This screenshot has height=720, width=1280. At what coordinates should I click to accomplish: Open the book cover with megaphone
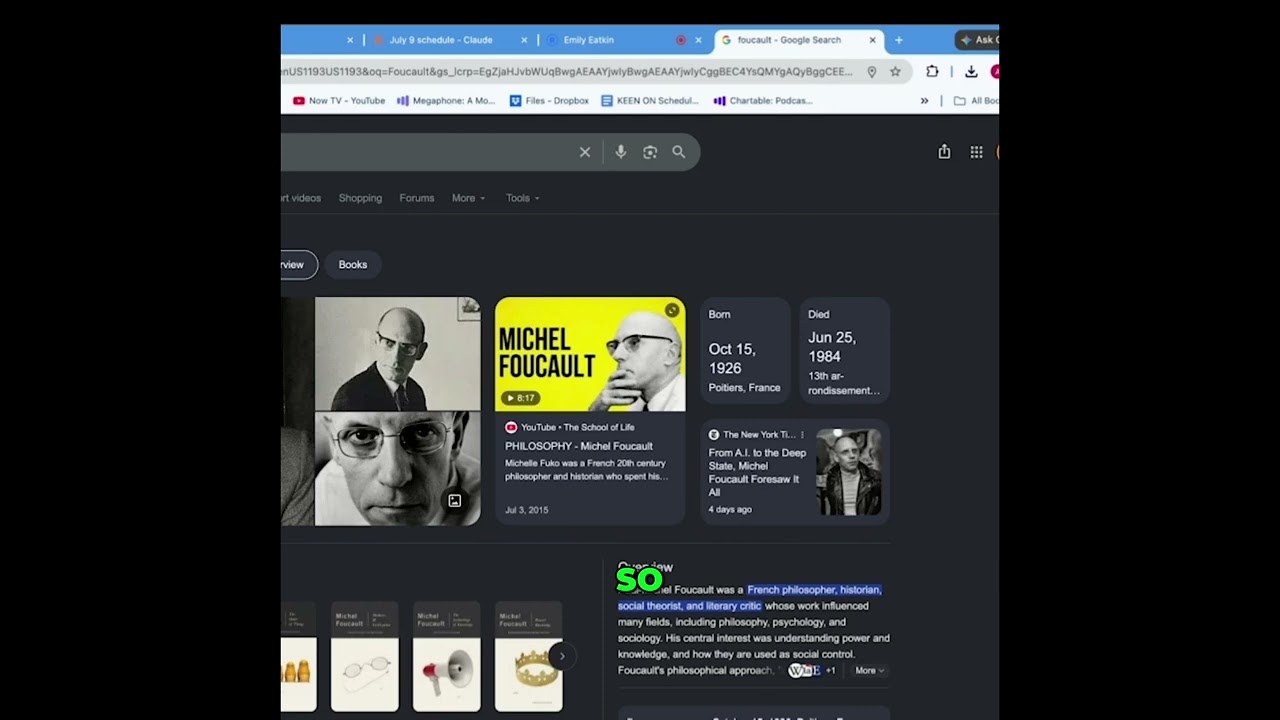coord(447,657)
